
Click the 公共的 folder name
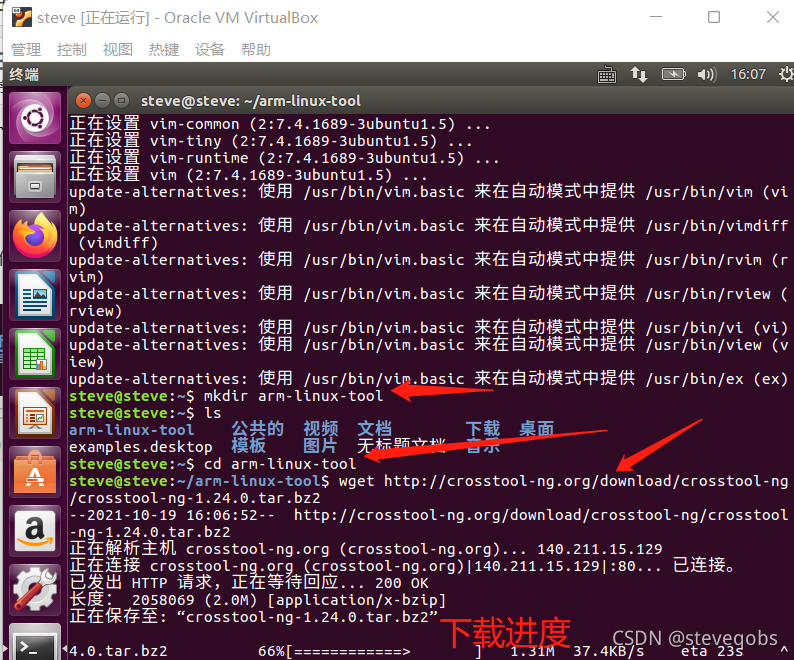pos(258,429)
